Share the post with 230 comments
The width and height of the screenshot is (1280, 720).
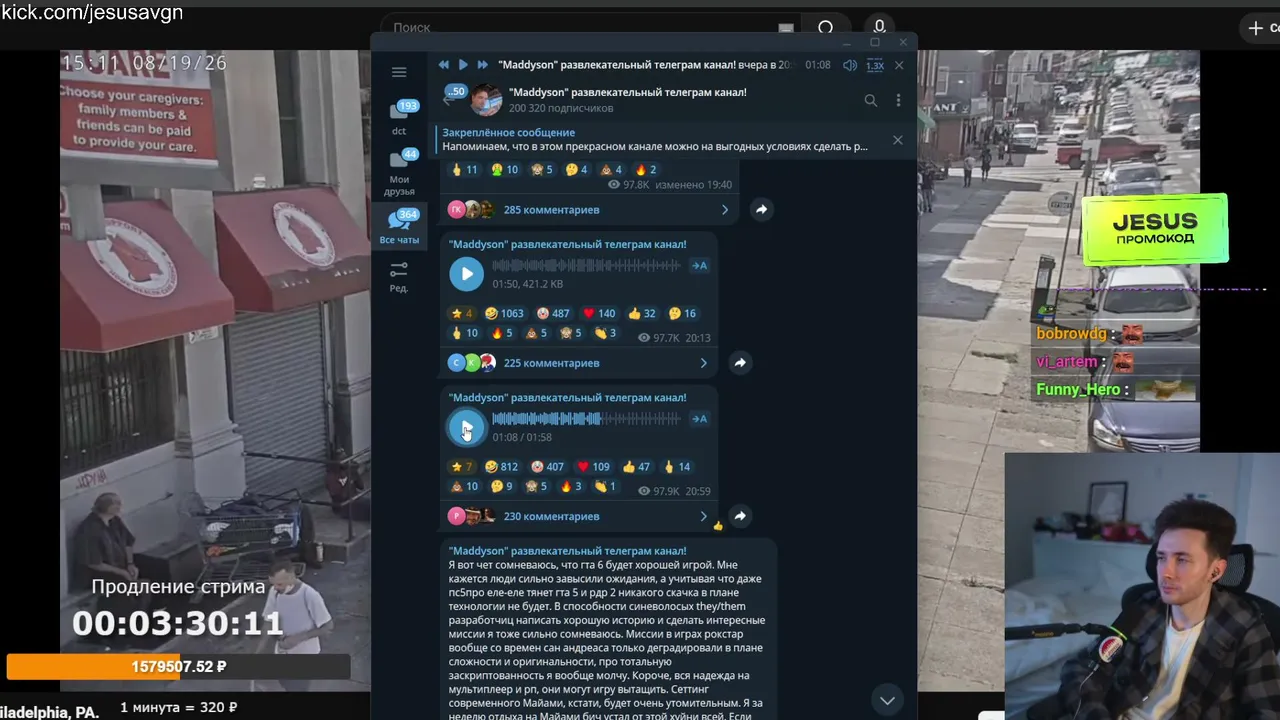coord(740,516)
